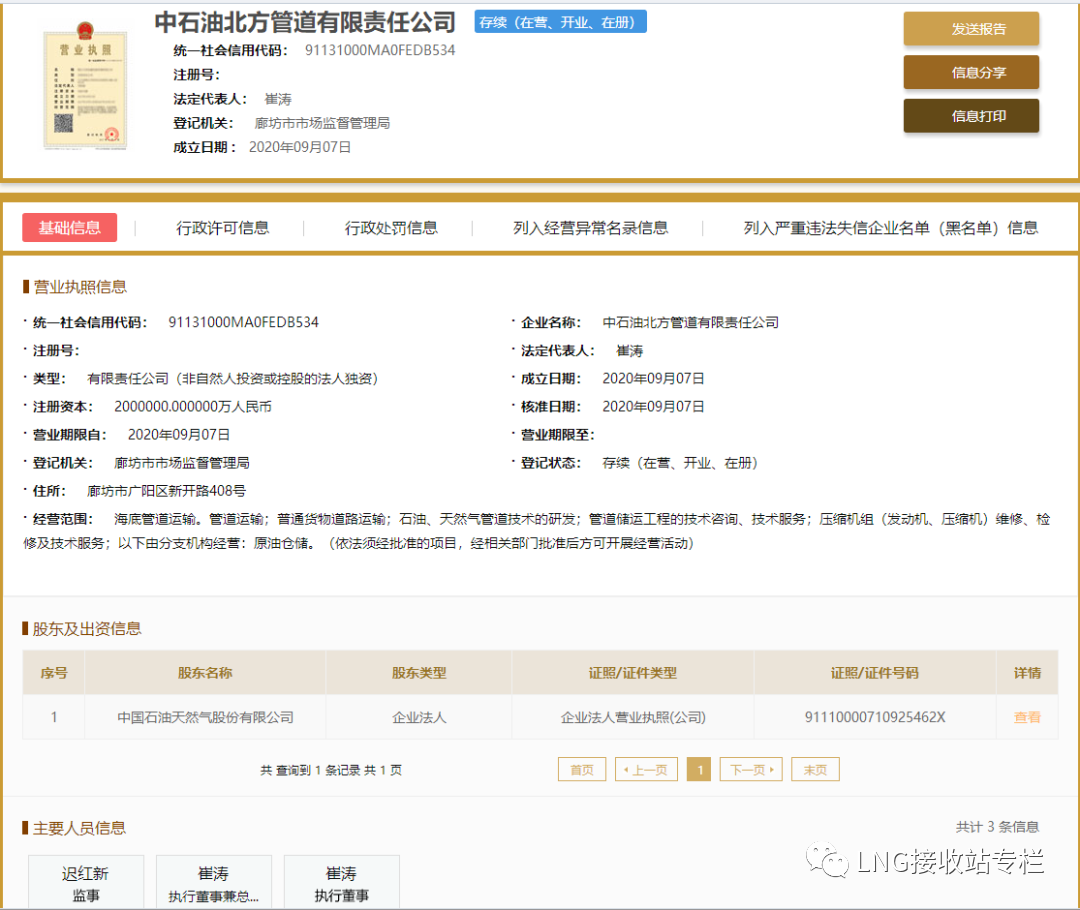The image size is (1080, 910).
Task: Click the 证照/证件号码 column header
Action: 875,673
